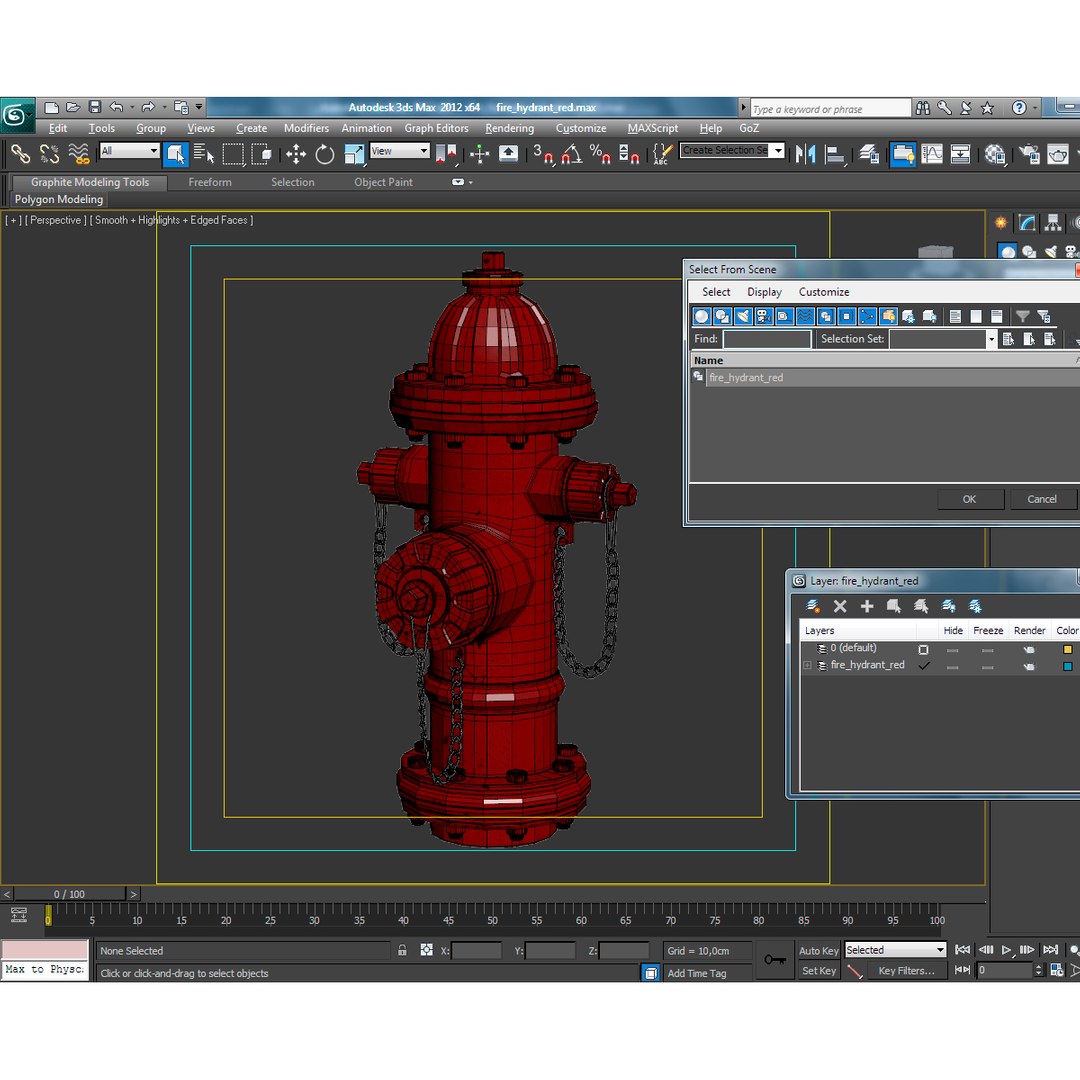This screenshot has width=1080, height=1080.
Task: Toggle the selection lock icon in status bar
Action: tap(402, 951)
